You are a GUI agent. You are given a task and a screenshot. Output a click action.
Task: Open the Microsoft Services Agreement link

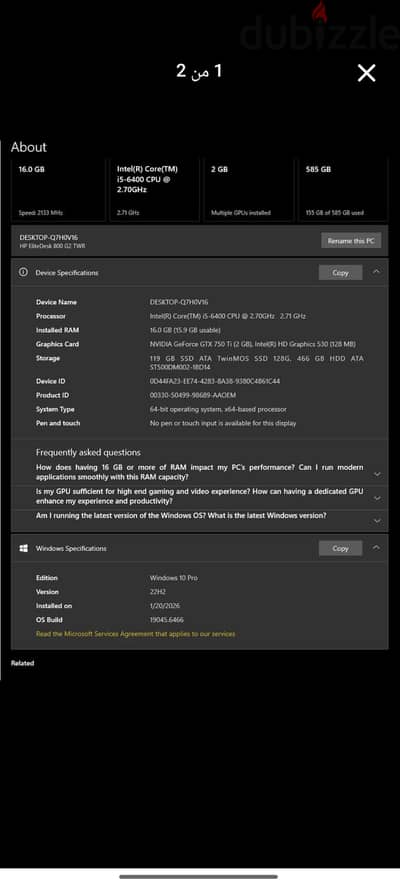tap(135, 634)
